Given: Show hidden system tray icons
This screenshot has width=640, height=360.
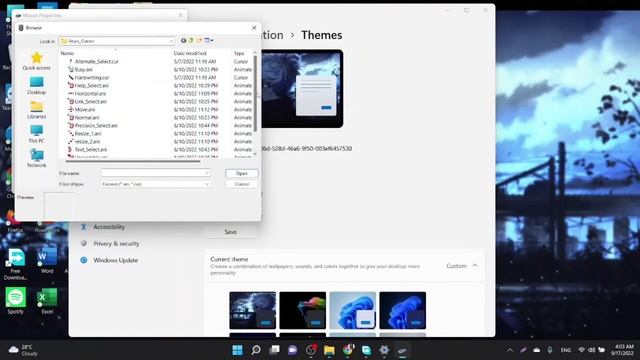Looking at the screenshot, I should (x=510, y=350).
